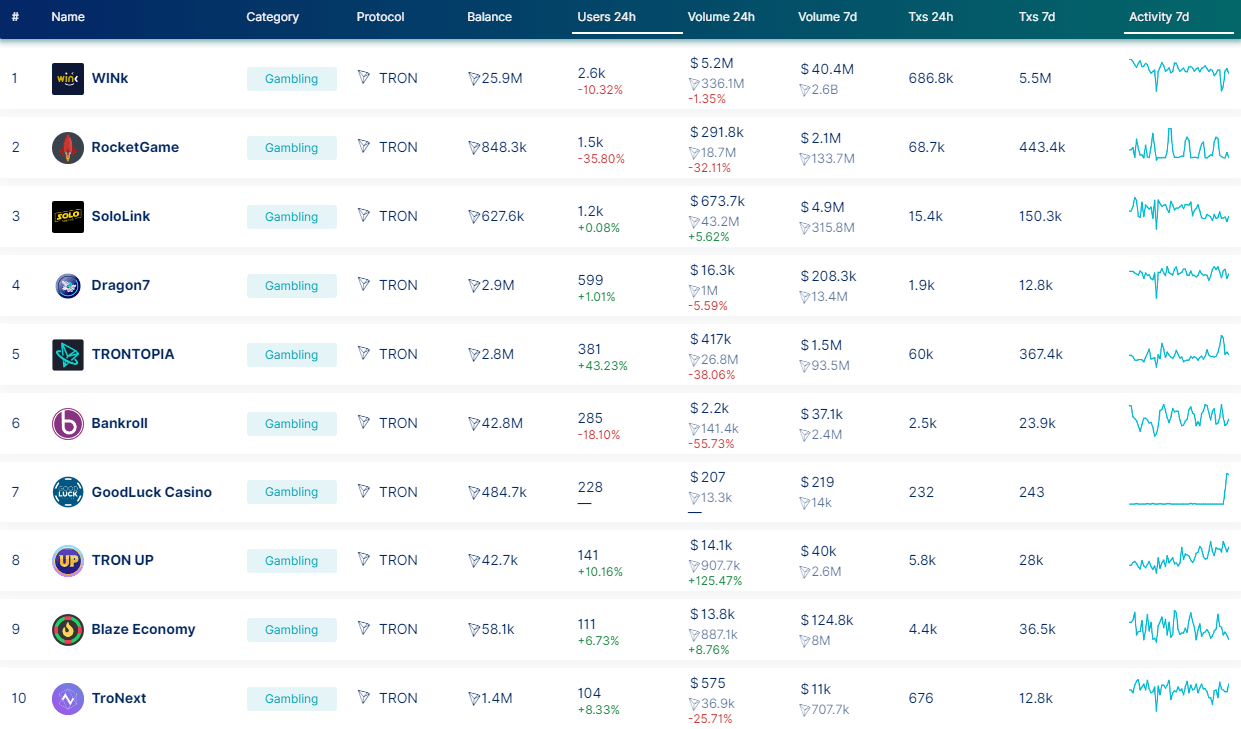Viewport: 1241px width, 729px height.
Task: Click the GoodLuck Casino logo icon
Action: pyautogui.click(x=68, y=492)
